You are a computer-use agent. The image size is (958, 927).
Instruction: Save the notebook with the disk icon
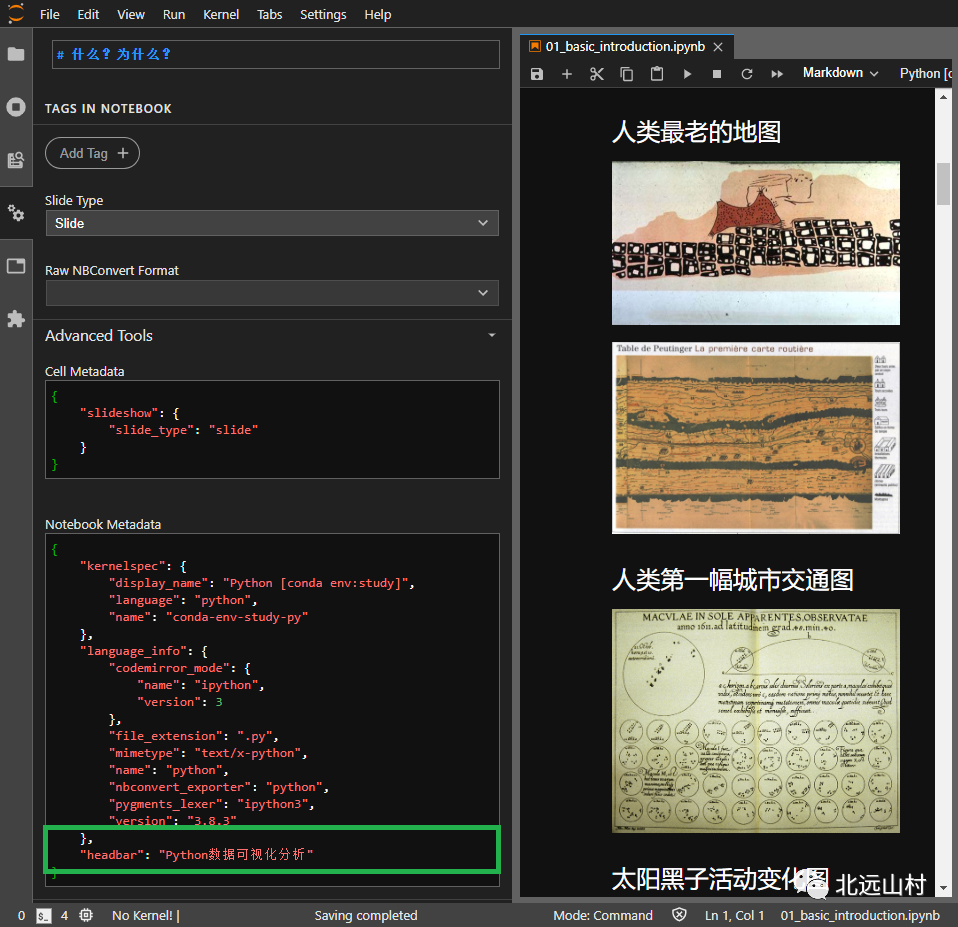536,74
